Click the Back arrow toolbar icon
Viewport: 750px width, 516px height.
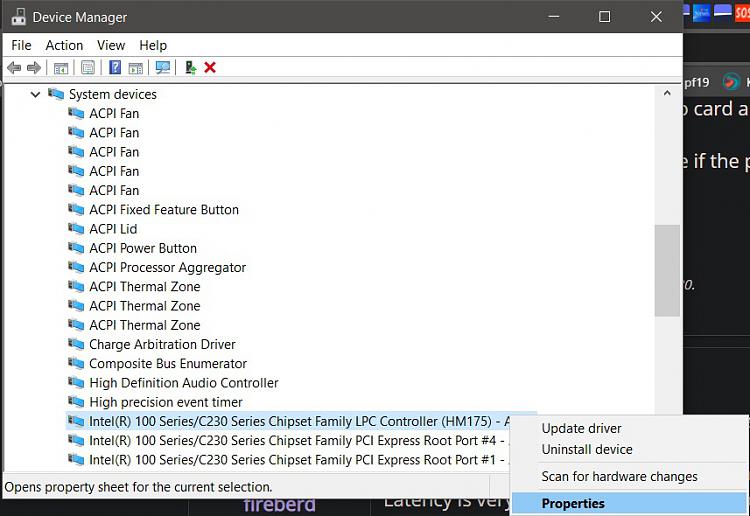pyautogui.click(x=14, y=68)
